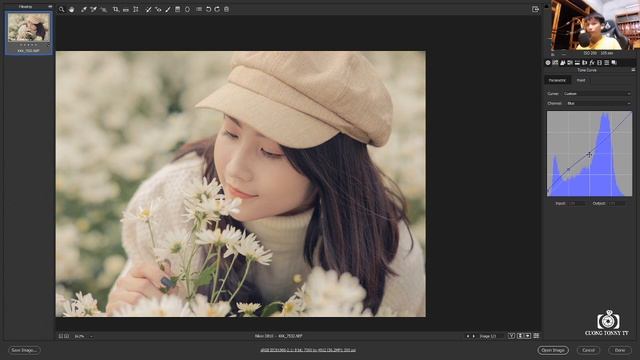
Task: Toggle full screen mode icon
Action: coord(536,9)
